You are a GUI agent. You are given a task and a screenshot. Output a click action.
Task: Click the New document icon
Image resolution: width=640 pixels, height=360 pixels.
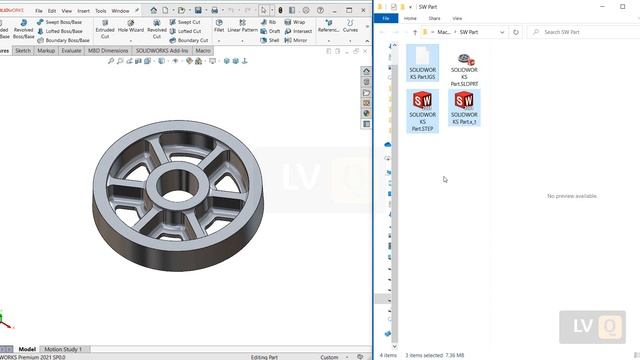click(165, 10)
